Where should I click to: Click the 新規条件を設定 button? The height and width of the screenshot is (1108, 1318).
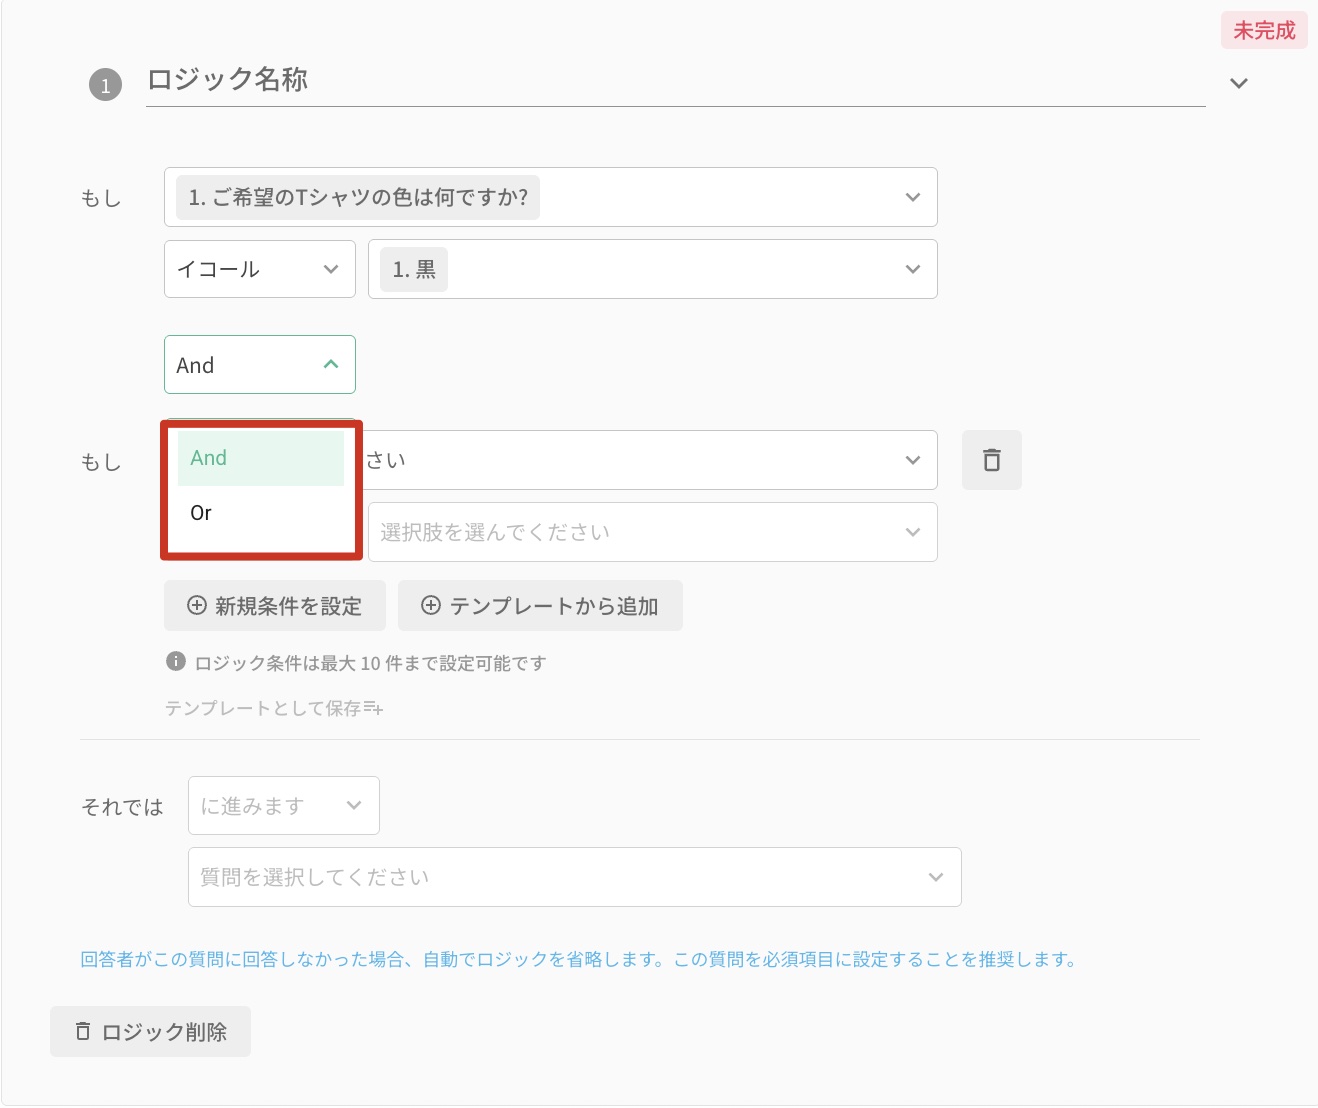tap(274, 606)
